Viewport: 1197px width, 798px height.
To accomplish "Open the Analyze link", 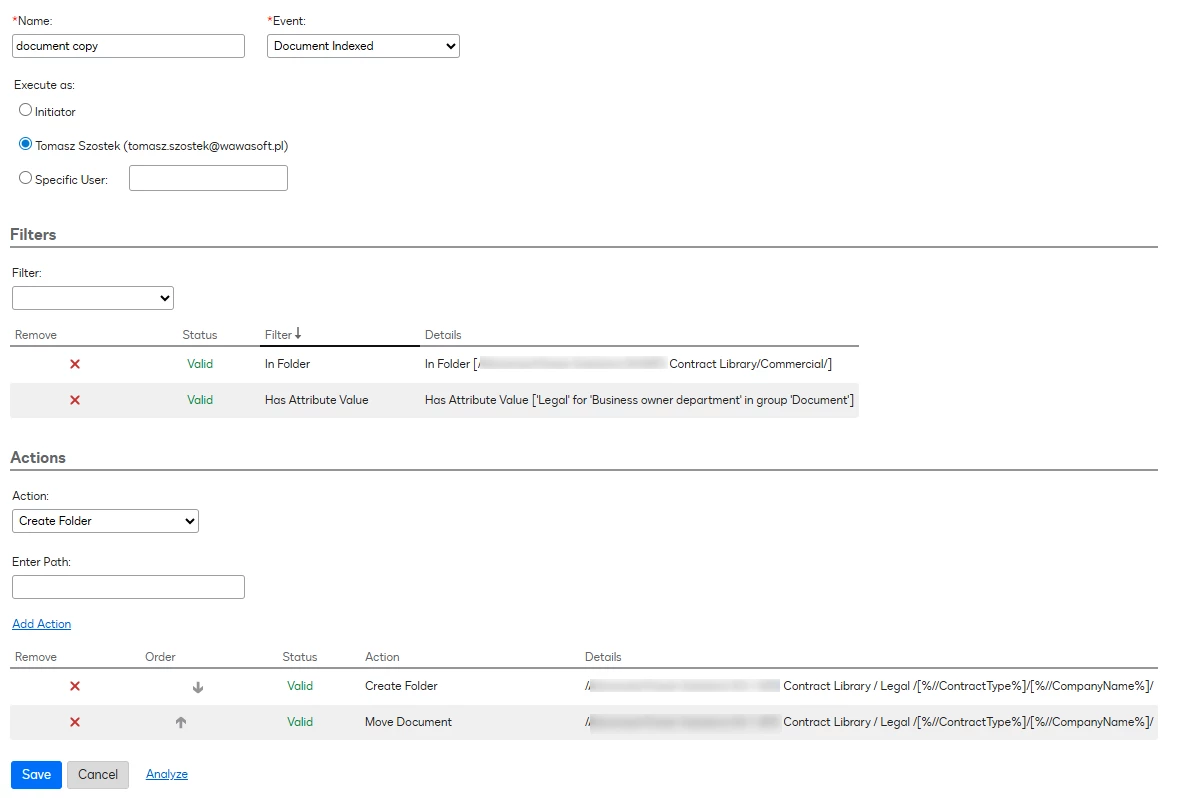I will (166, 774).
